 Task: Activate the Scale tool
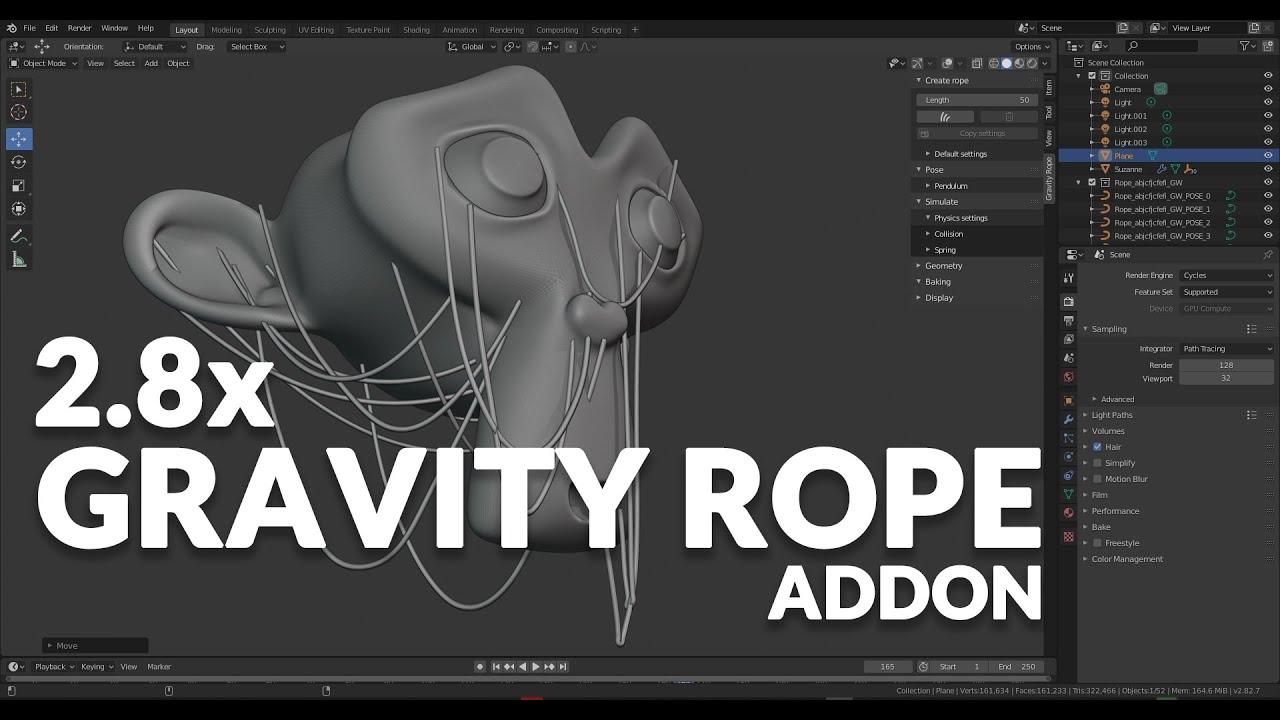tap(18, 185)
